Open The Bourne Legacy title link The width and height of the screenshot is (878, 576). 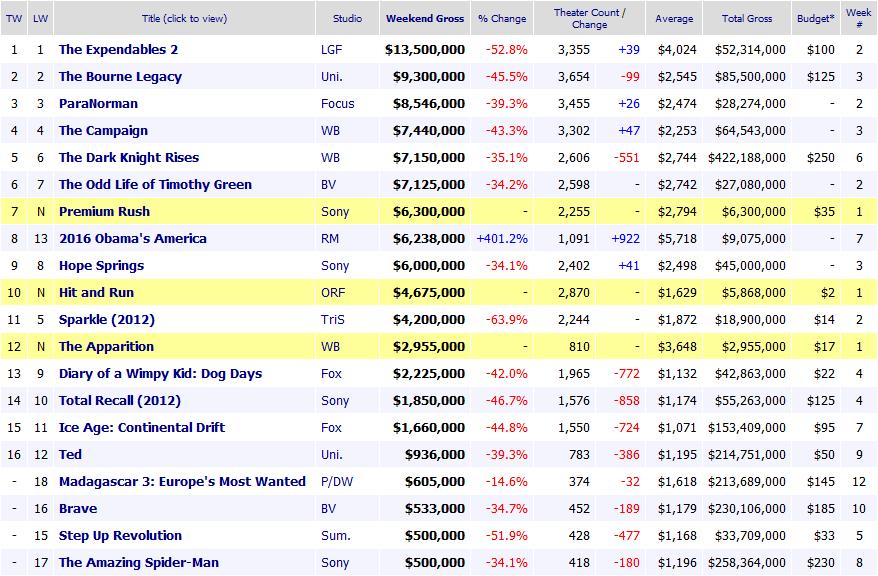120,77
